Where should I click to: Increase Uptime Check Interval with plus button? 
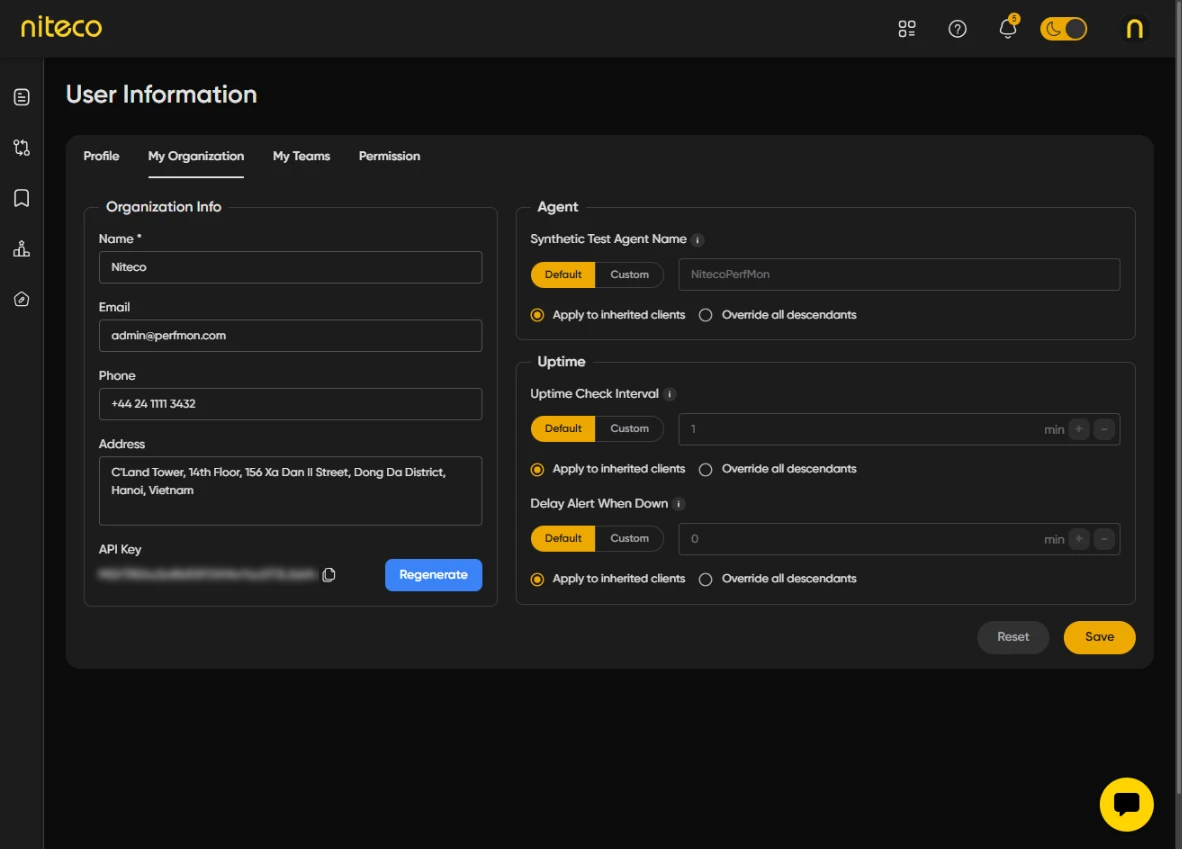(1078, 429)
